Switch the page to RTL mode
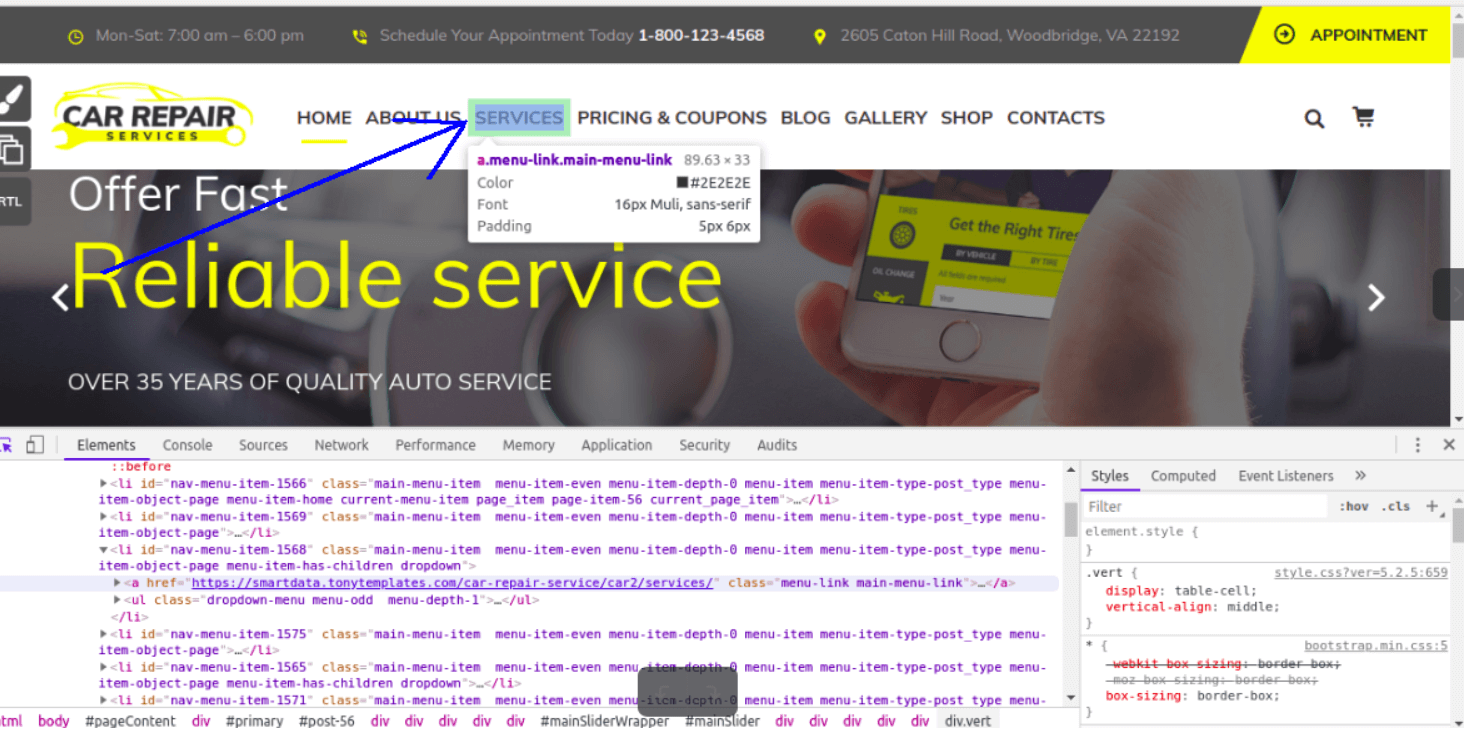1468x733 pixels. point(10,200)
